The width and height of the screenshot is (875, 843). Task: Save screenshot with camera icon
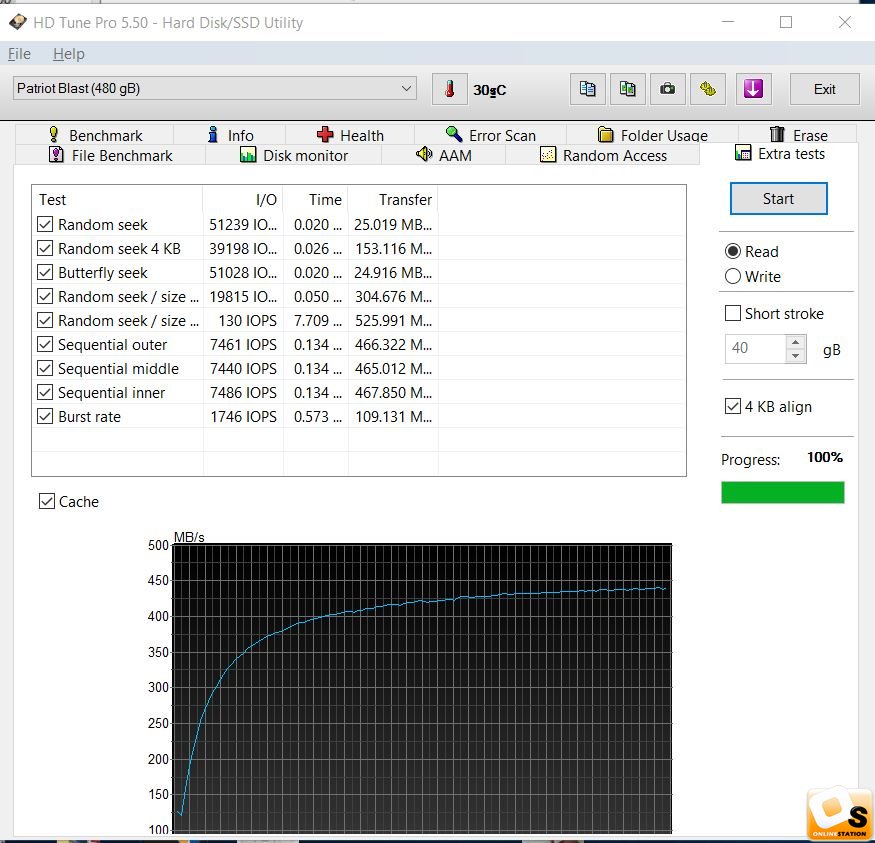point(667,89)
